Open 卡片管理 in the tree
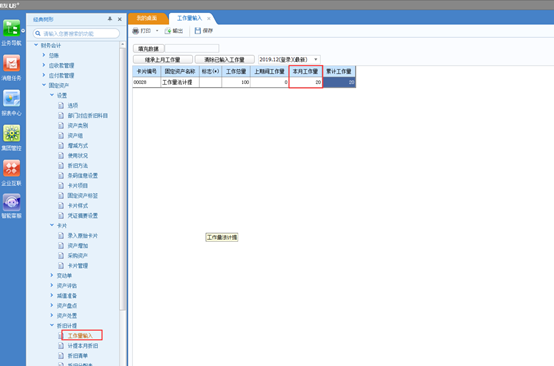 78,266
